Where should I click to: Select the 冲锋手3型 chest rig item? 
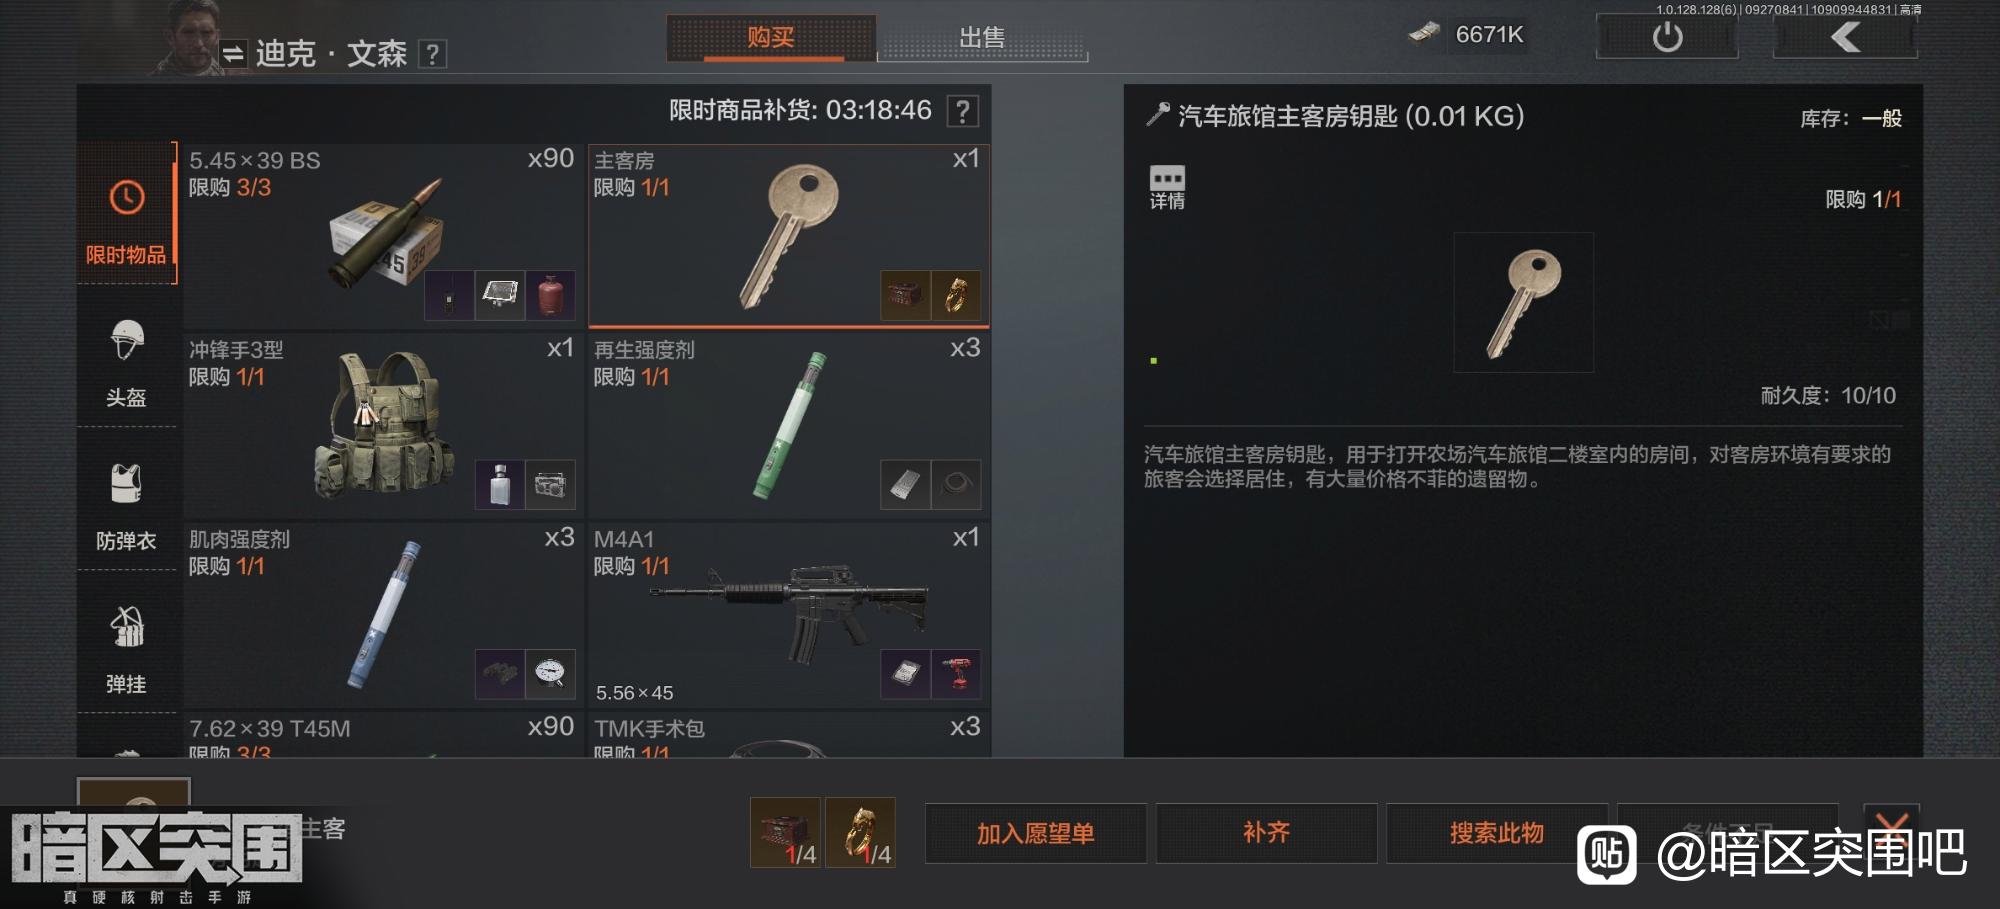[x=383, y=425]
